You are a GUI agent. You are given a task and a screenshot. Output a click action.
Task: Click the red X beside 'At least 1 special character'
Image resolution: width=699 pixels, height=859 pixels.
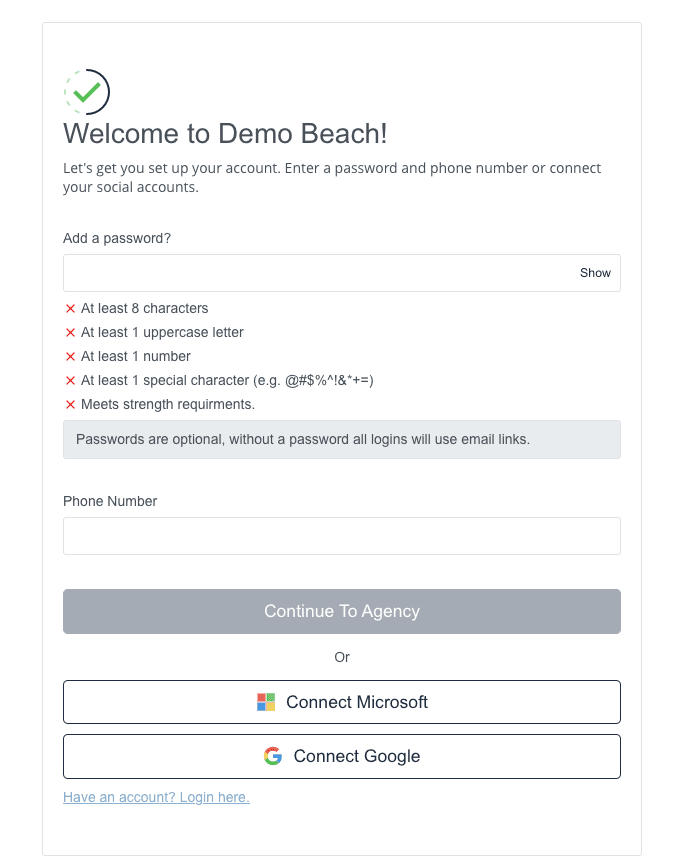point(70,381)
